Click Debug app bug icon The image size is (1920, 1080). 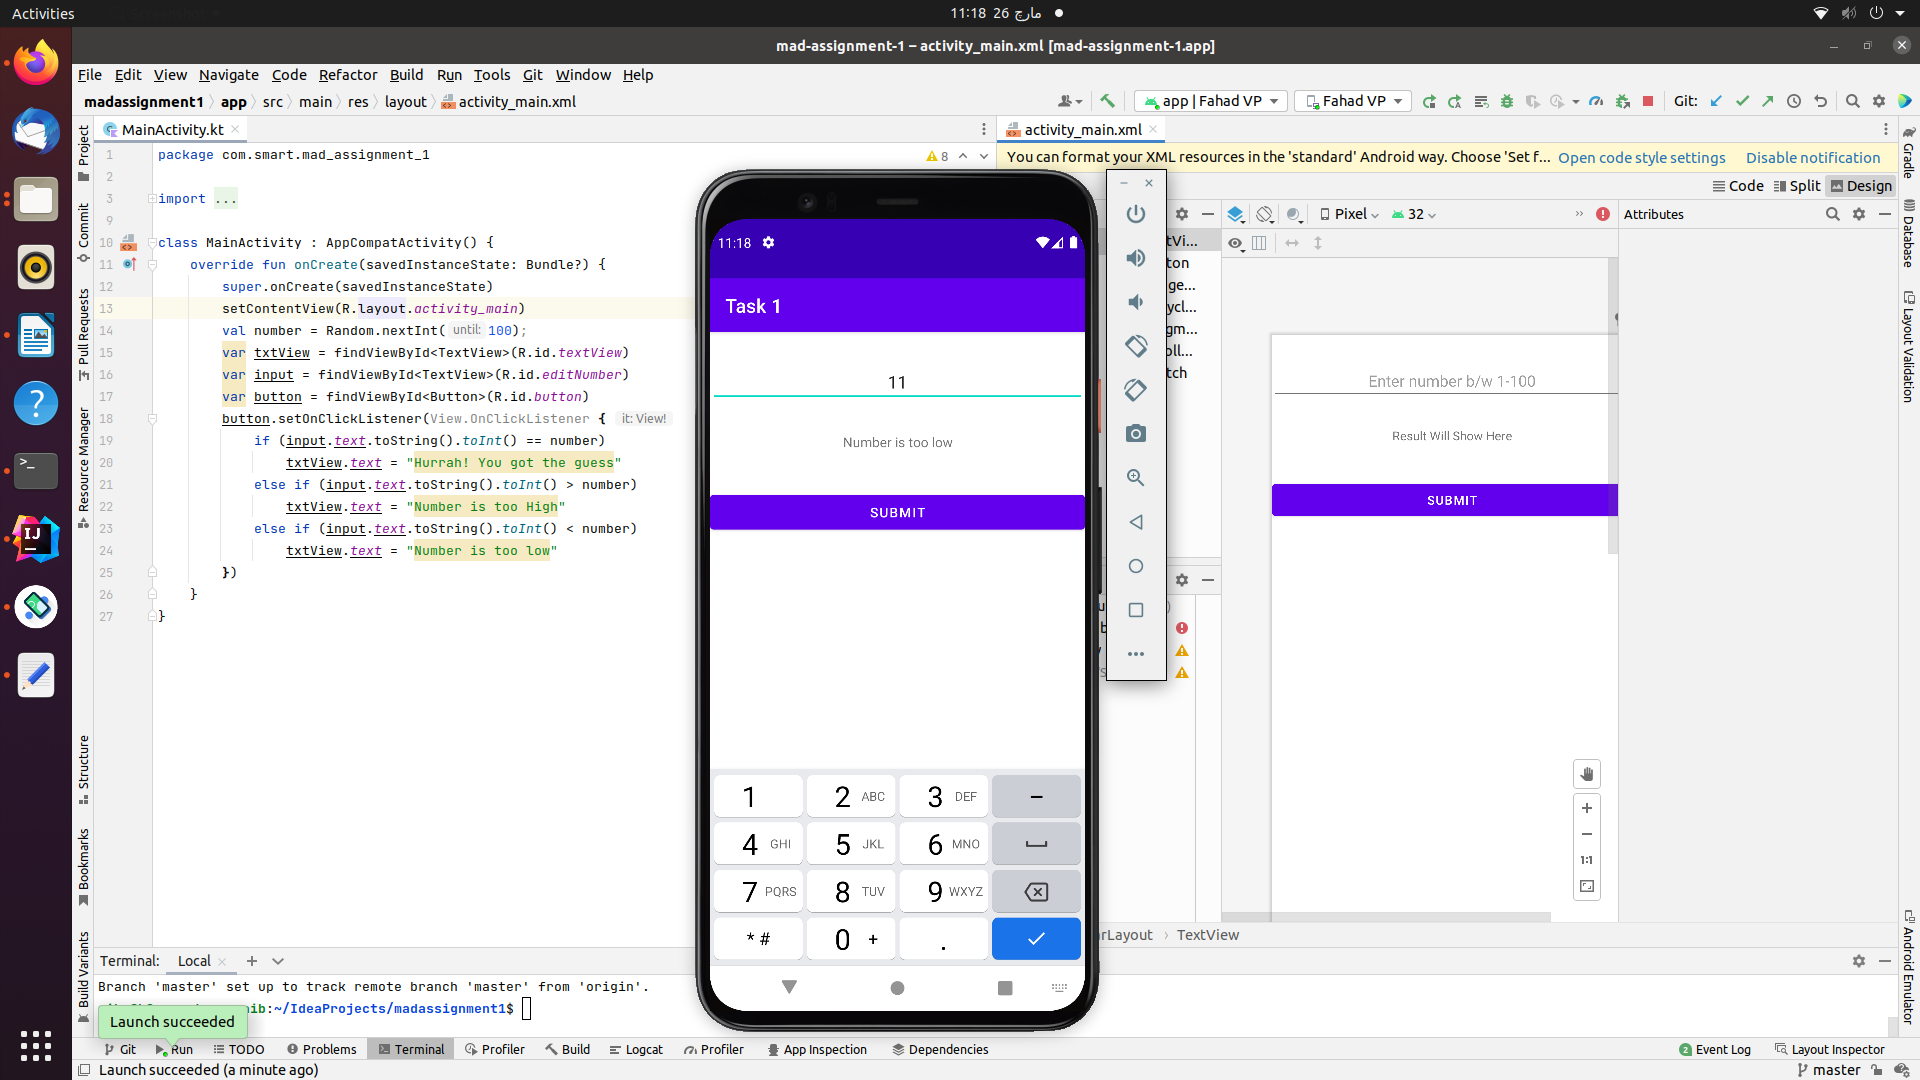[1507, 101]
